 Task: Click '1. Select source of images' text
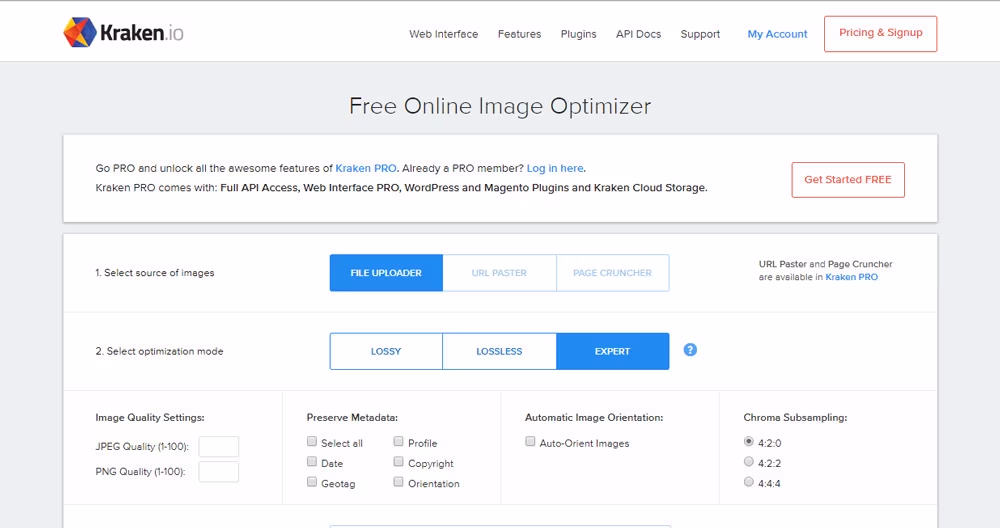pos(155,273)
